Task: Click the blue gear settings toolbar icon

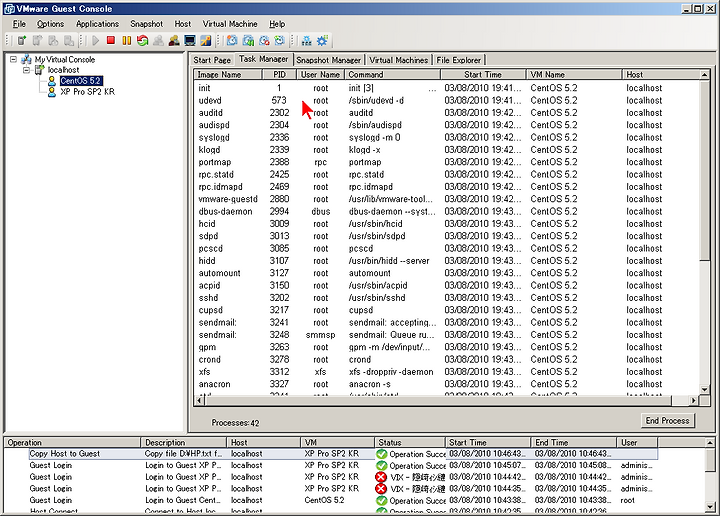Action: click(322, 40)
